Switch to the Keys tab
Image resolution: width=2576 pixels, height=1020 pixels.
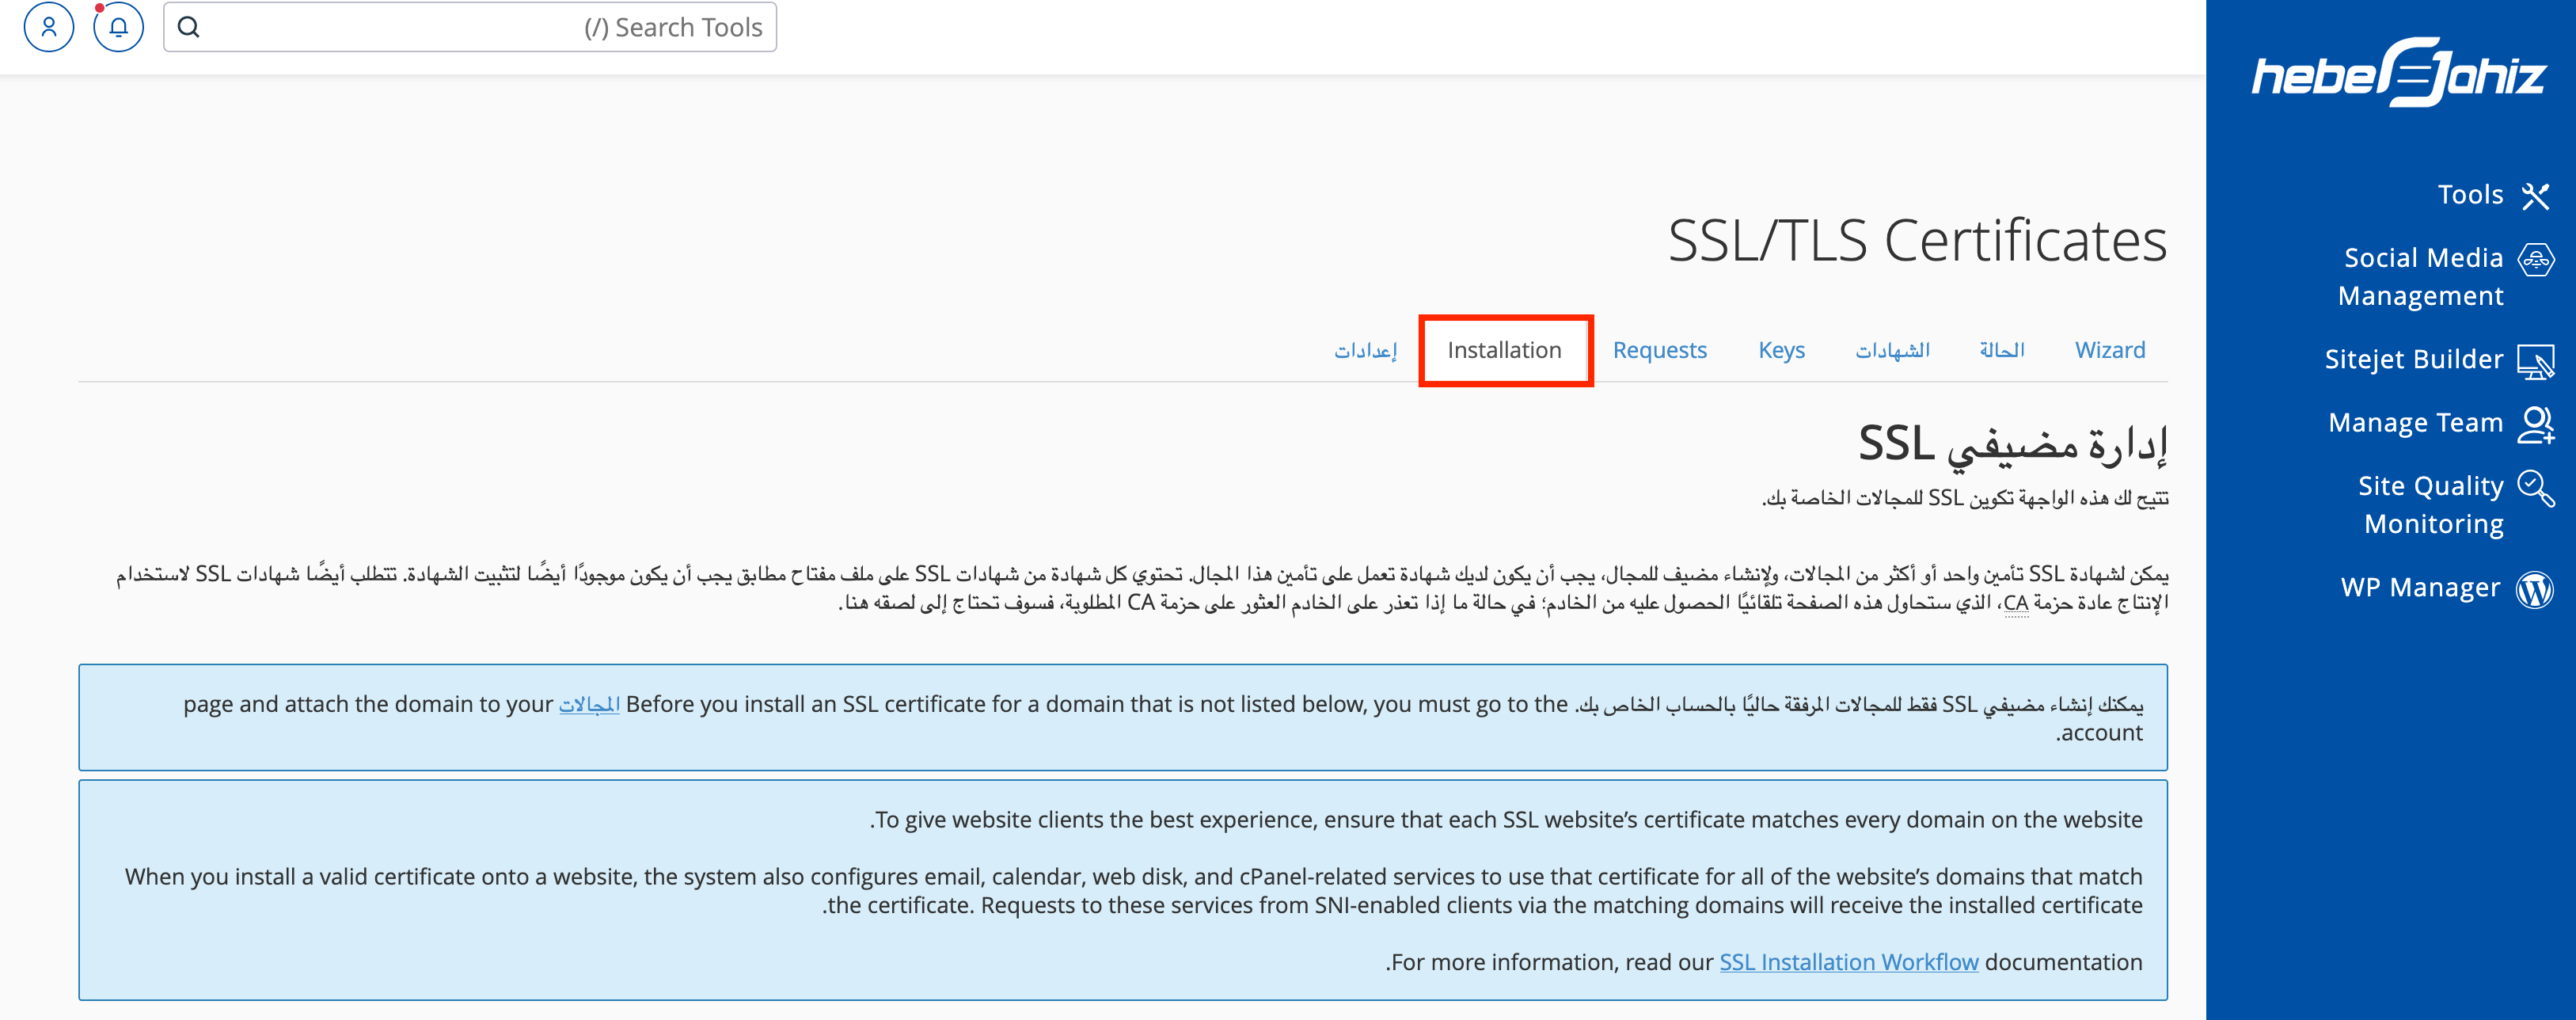pos(1781,350)
